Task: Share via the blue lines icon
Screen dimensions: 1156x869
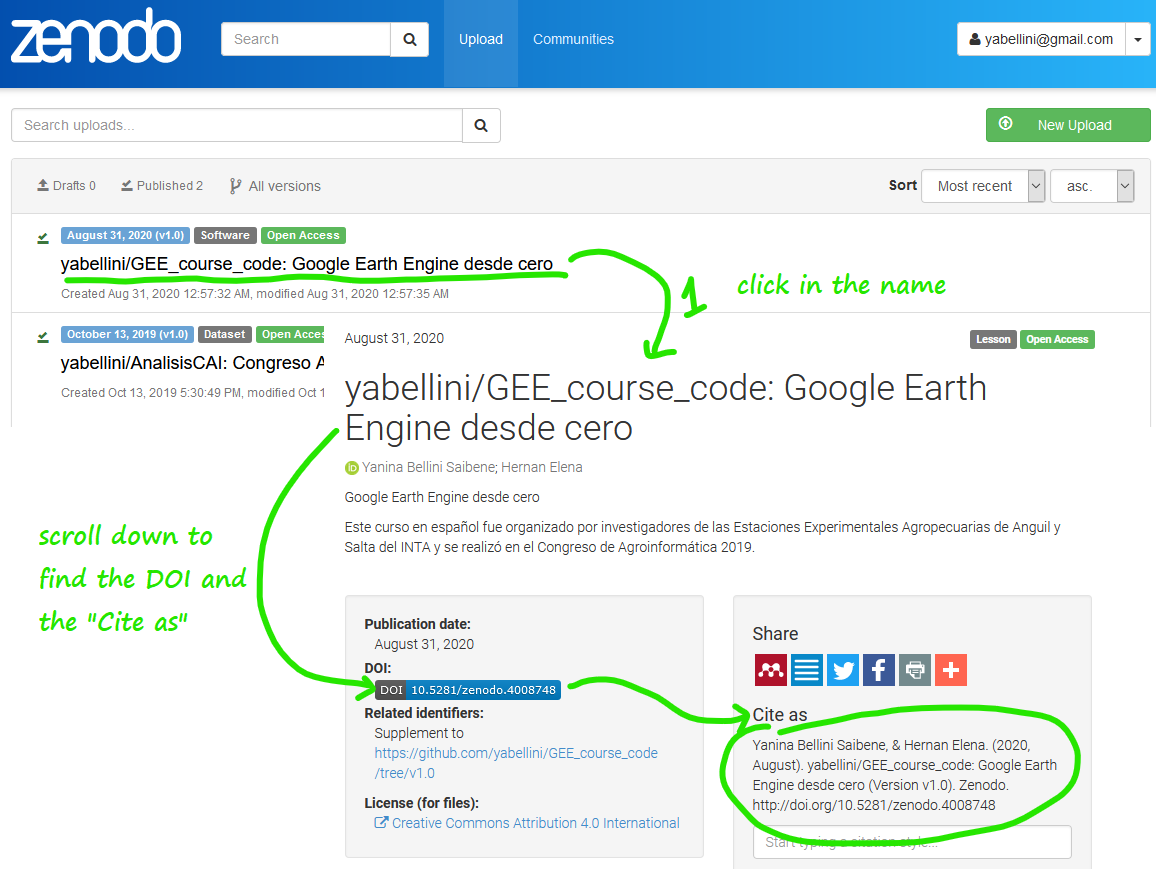Action: click(x=807, y=670)
